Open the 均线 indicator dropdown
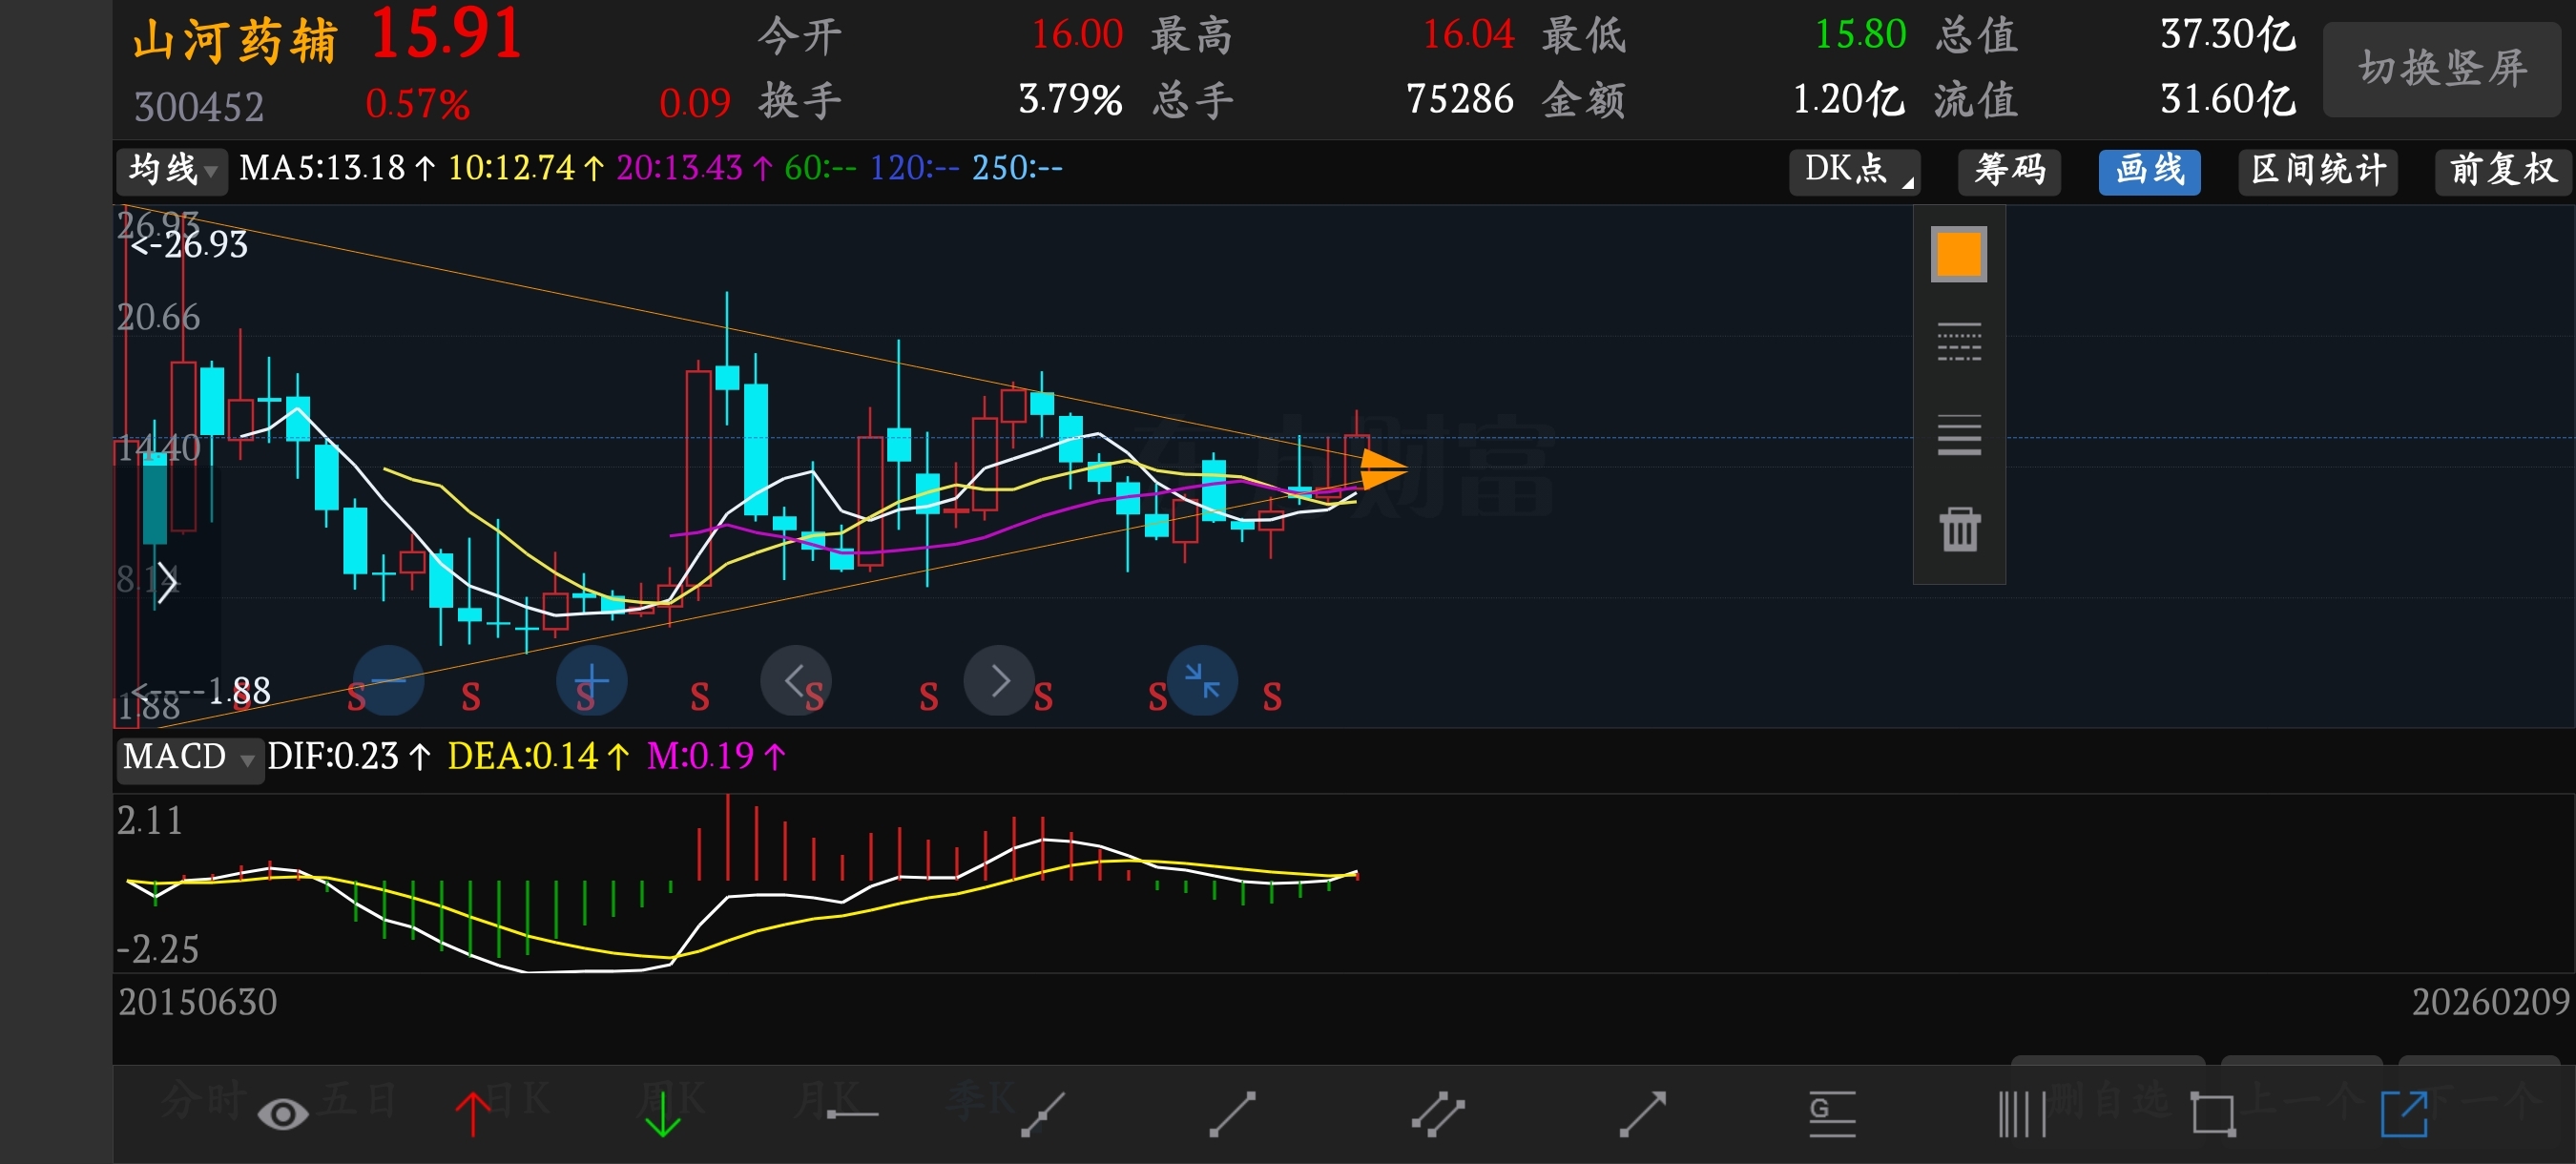The width and height of the screenshot is (2576, 1164). pos(172,170)
